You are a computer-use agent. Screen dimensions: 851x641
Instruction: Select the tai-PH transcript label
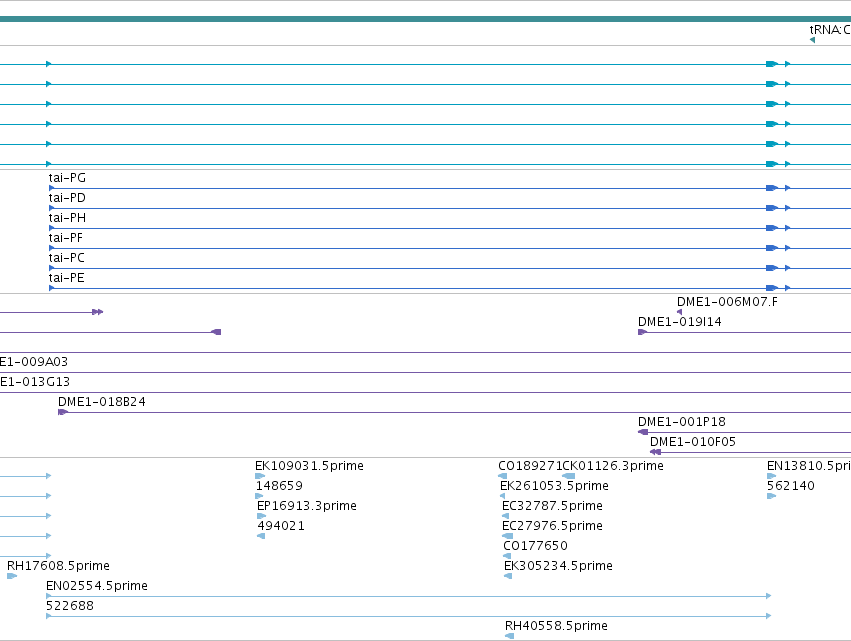[67, 218]
